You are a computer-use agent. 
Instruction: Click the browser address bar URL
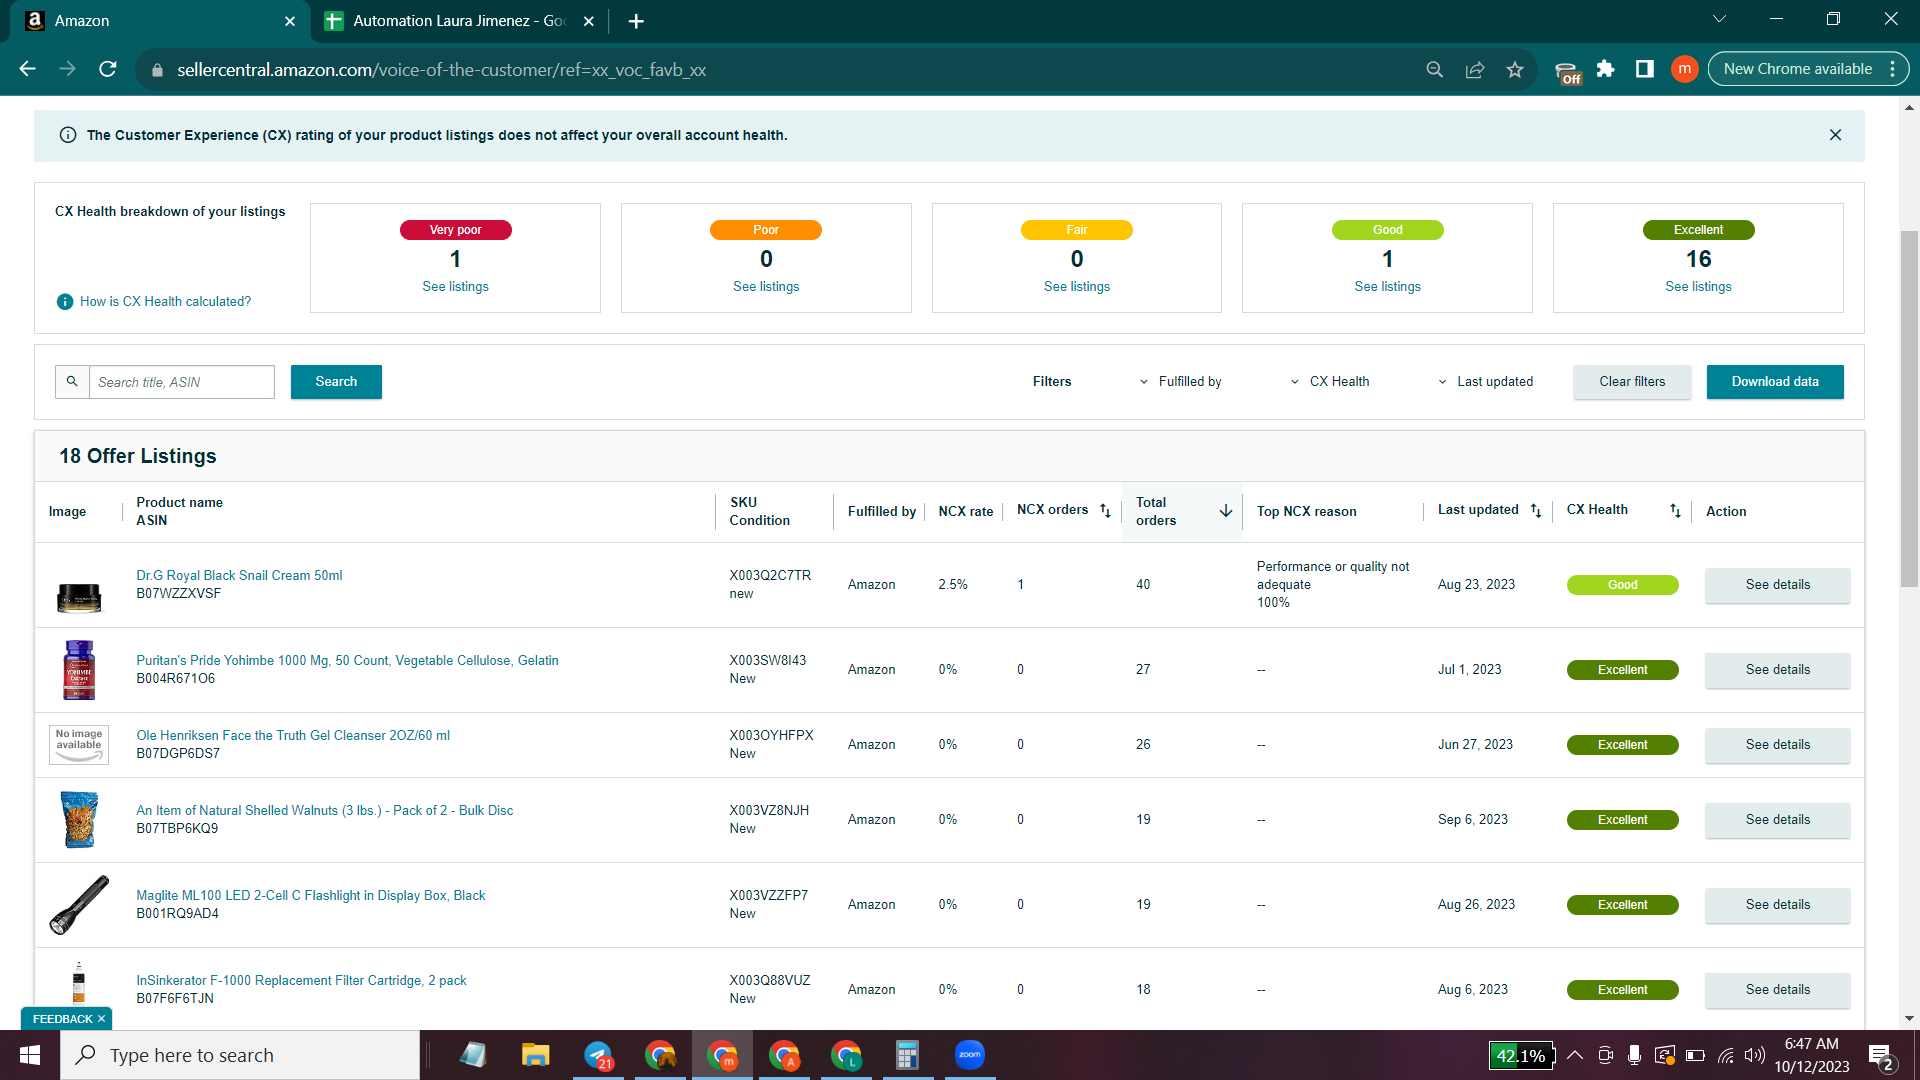(442, 70)
